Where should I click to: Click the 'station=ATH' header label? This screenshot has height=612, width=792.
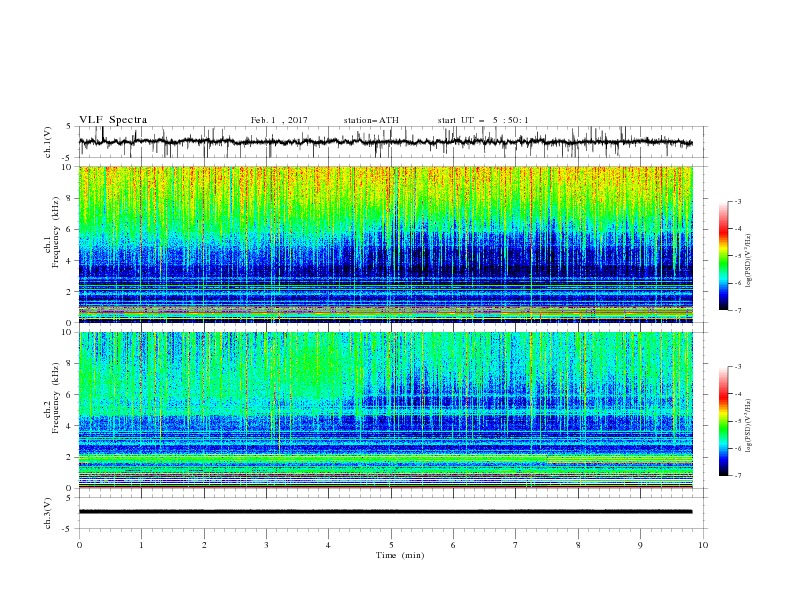tap(371, 120)
